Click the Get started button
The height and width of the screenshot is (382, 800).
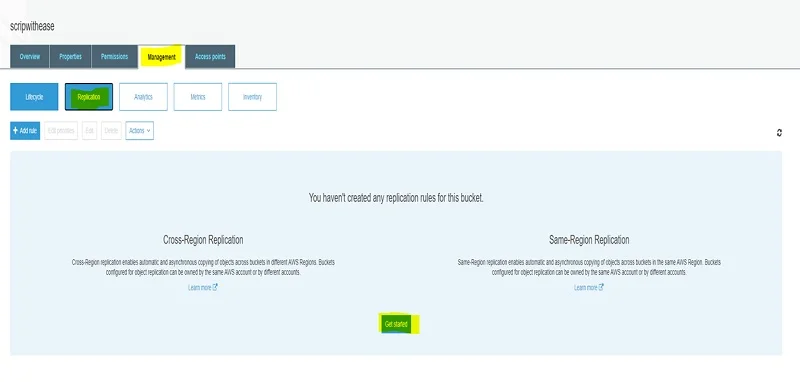click(396, 324)
